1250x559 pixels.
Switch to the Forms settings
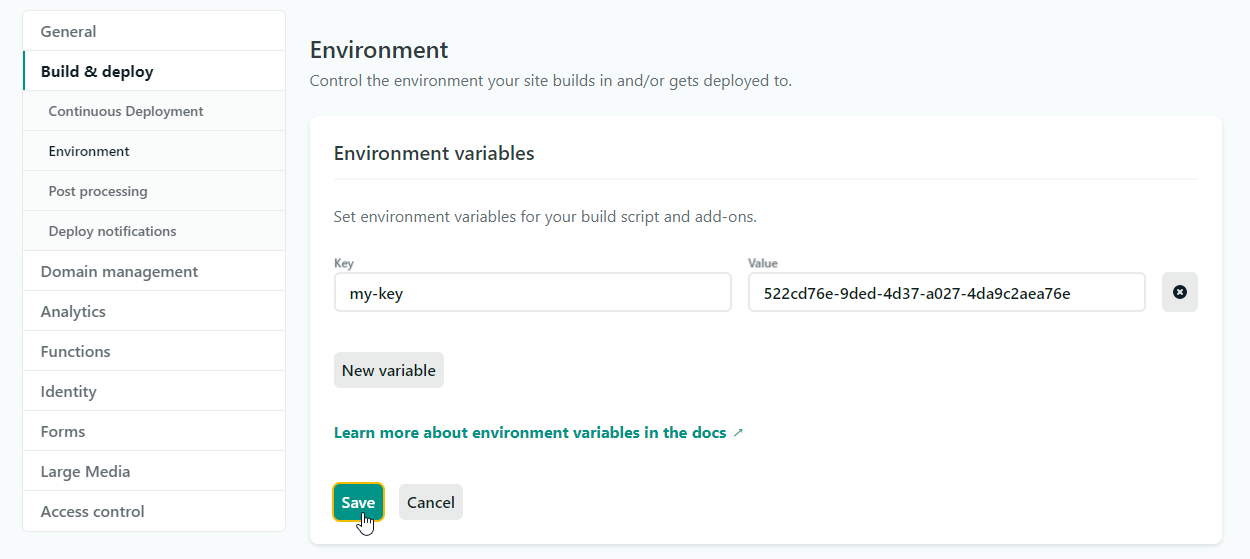[63, 431]
